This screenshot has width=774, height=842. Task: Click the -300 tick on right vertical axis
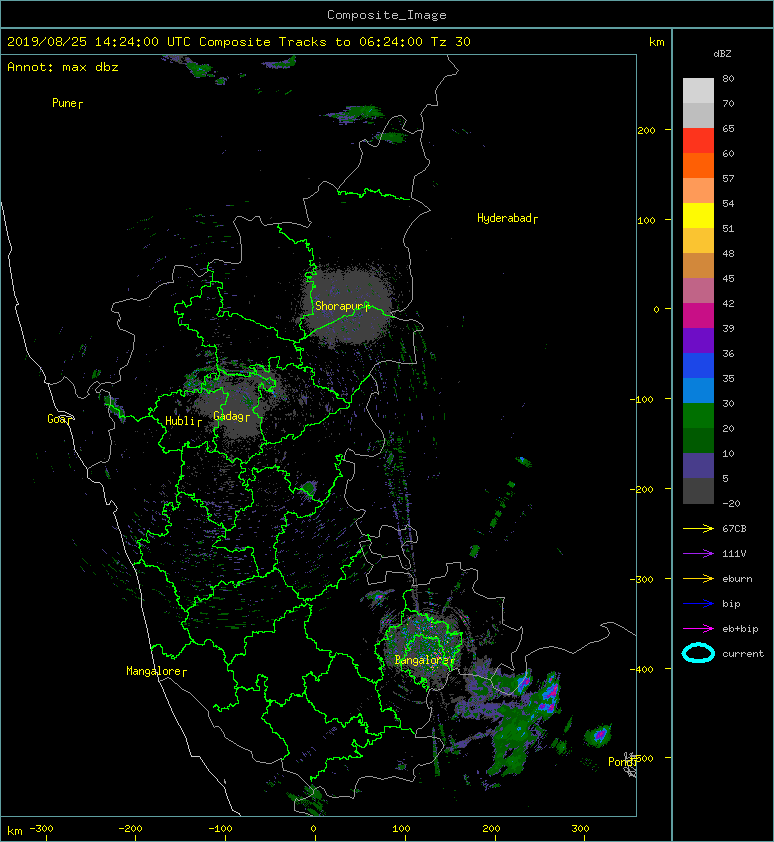641,579
